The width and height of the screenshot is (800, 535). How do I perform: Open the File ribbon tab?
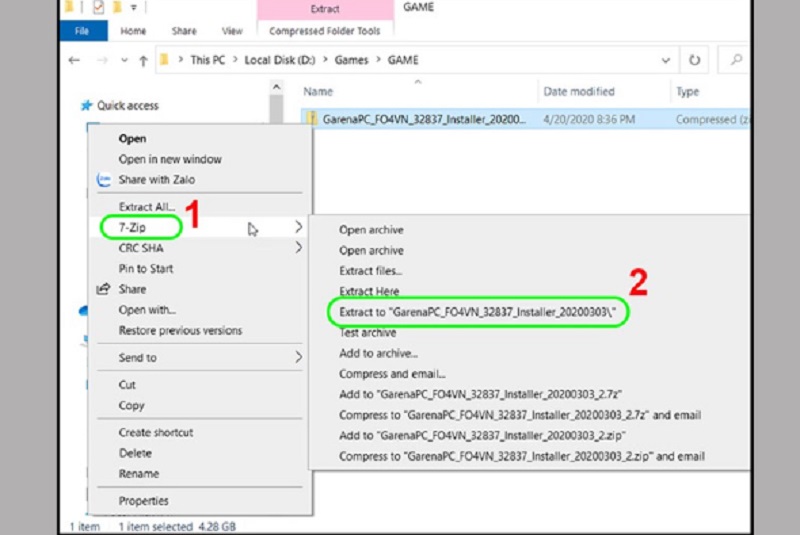click(x=83, y=31)
